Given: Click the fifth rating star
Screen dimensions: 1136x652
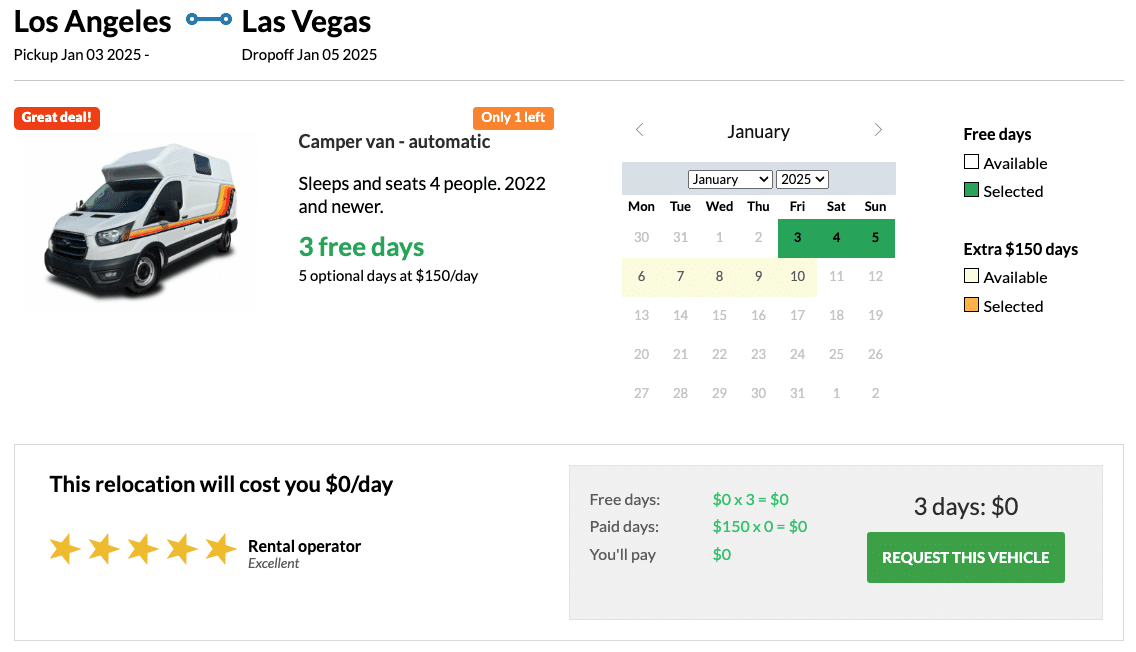Looking at the screenshot, I should [221, 548].
